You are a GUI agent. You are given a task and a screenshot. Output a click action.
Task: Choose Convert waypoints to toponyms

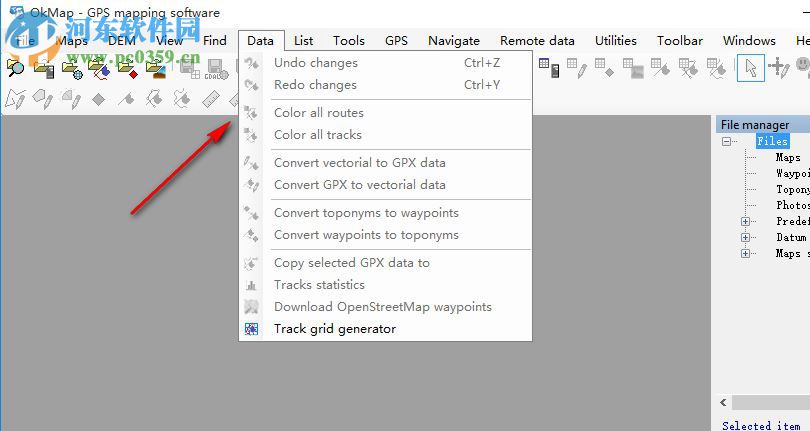click(385, 235)
